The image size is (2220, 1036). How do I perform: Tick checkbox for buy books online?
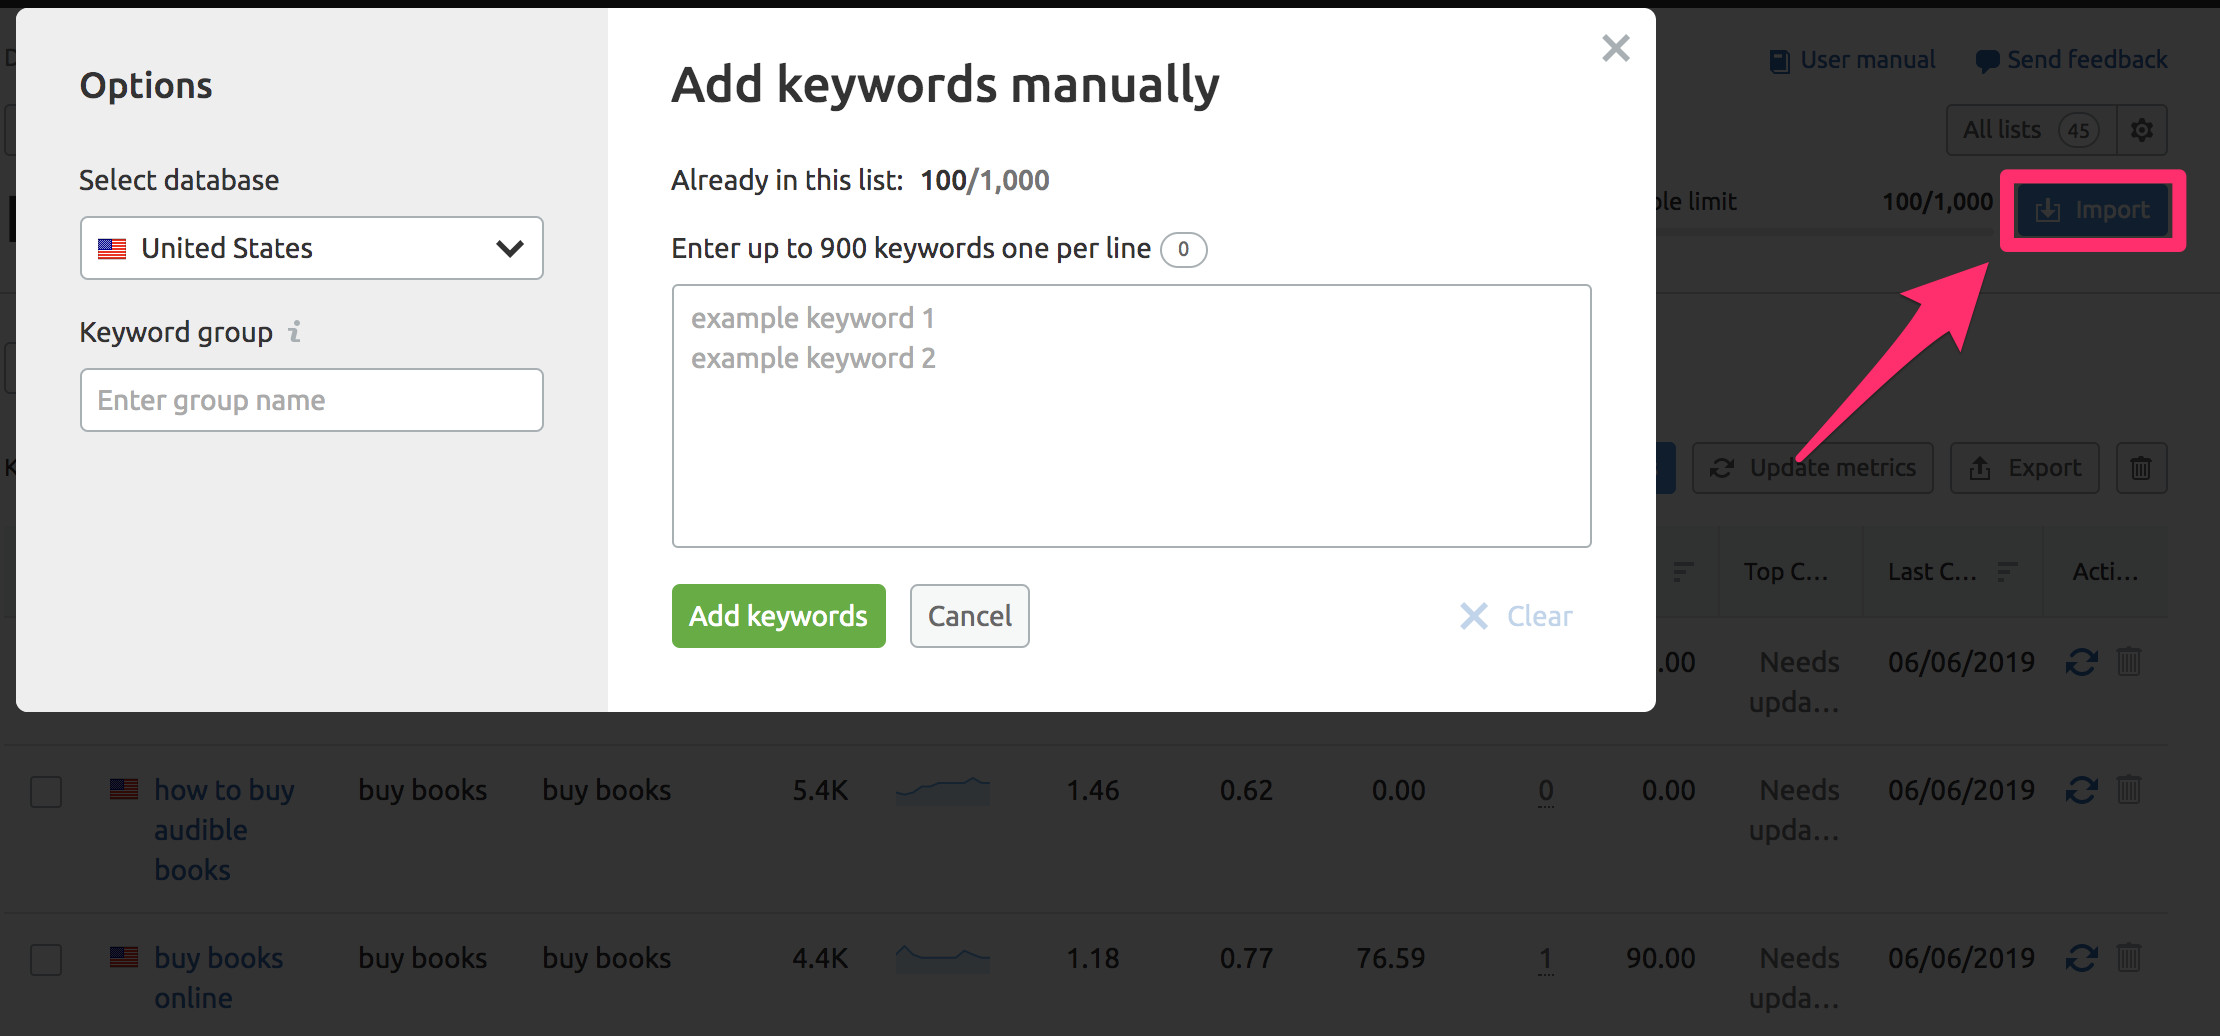(x=46, y=960)
